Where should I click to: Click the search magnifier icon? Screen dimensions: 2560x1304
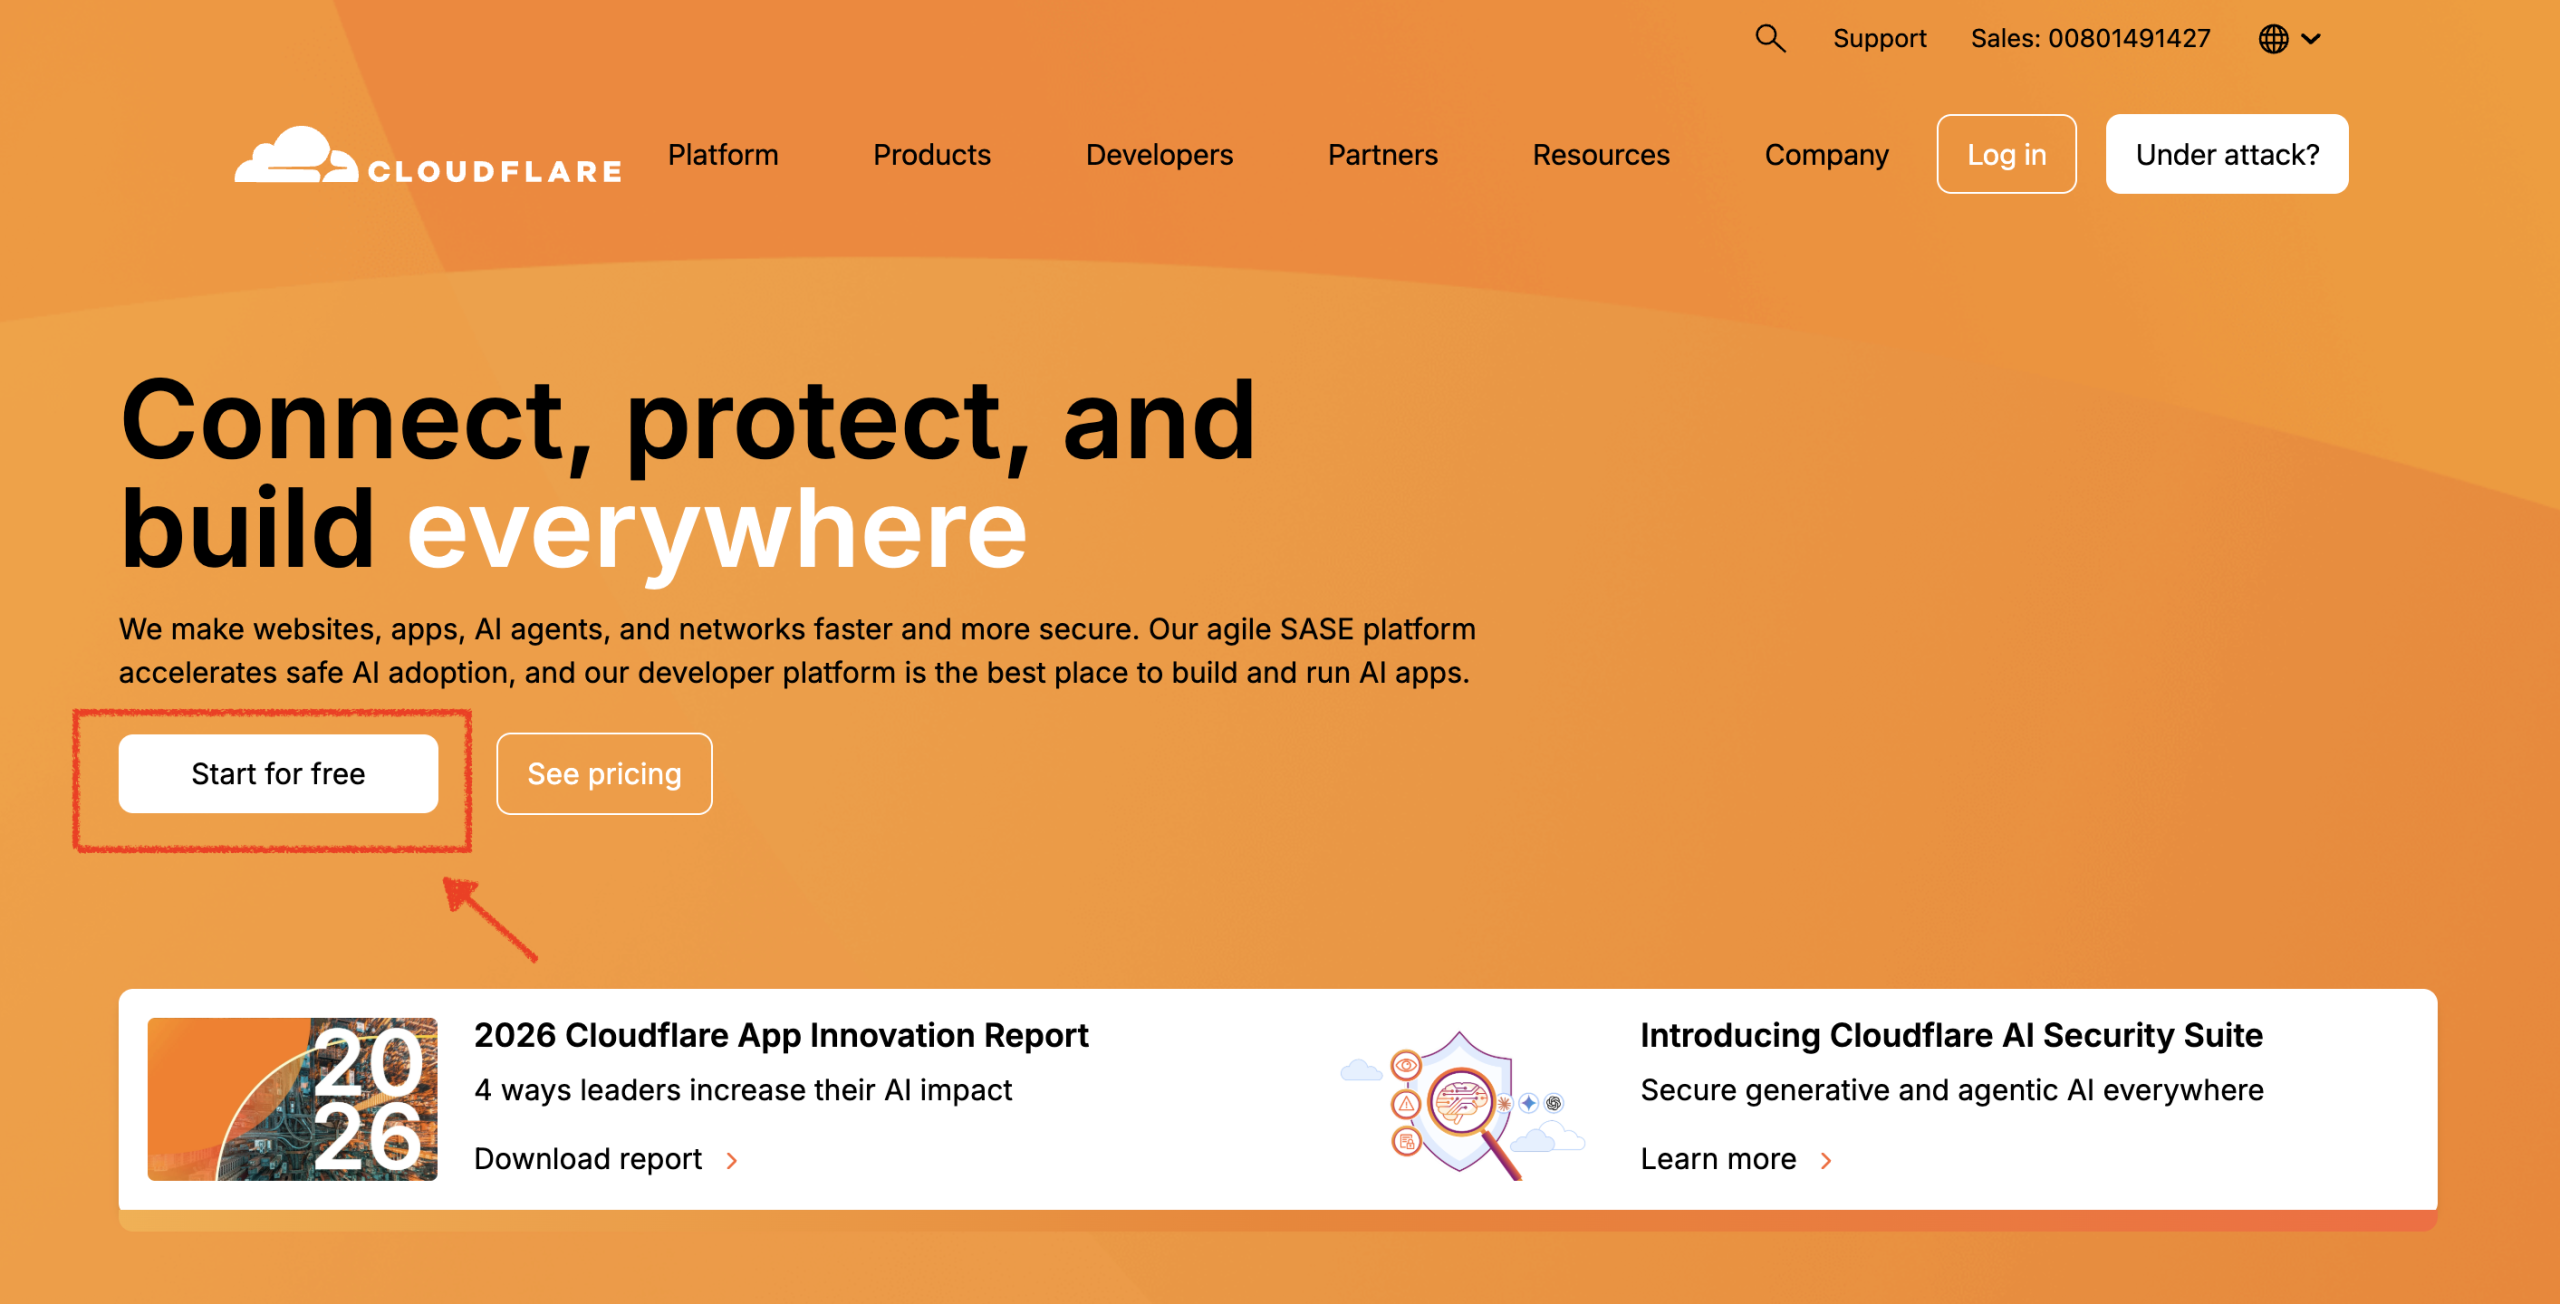pyautogui.click(x=1769, y=39)
